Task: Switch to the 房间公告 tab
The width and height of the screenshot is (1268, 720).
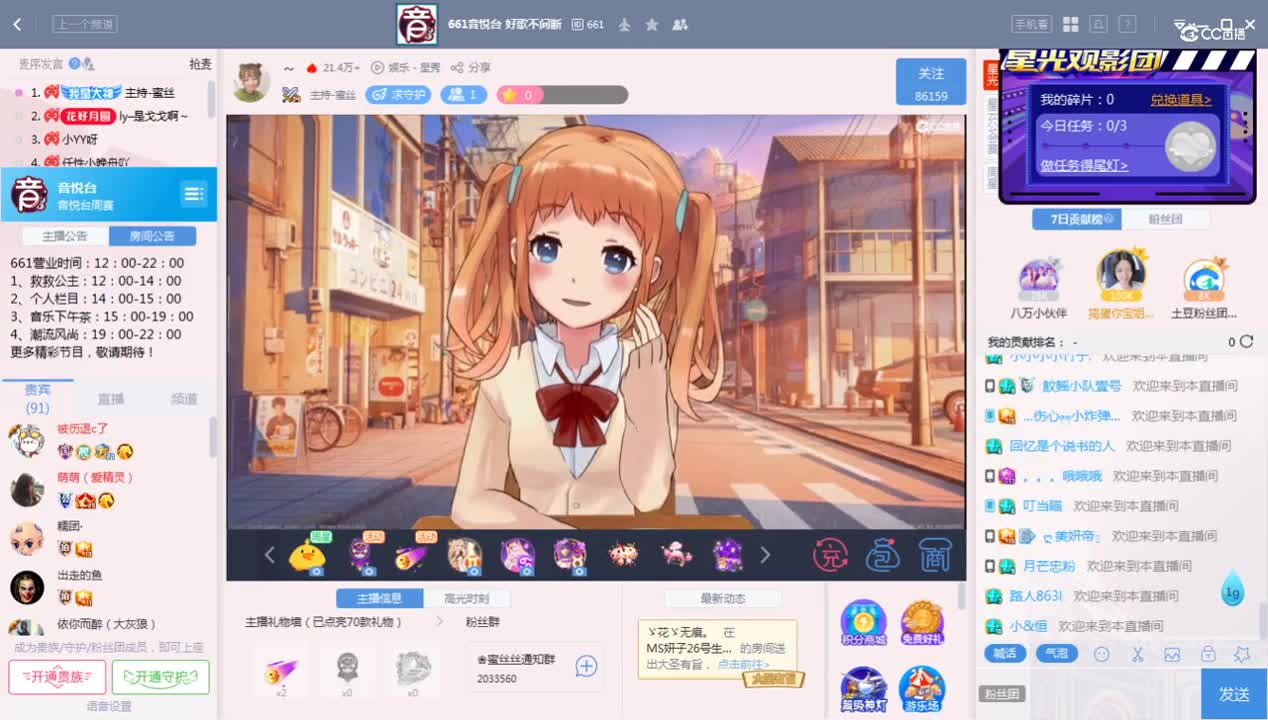Action: click(x=152, y=236)
